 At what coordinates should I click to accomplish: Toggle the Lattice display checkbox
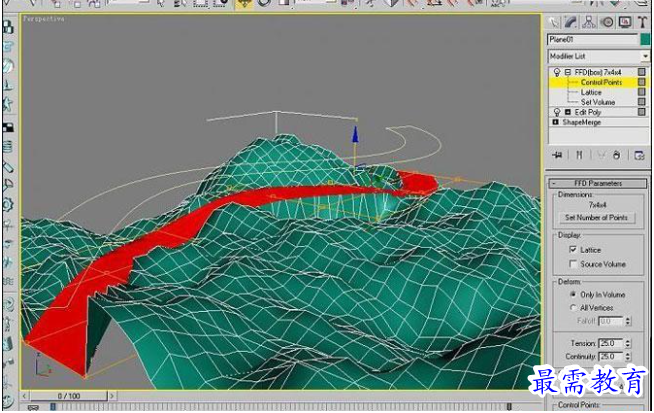click(573, 249)
